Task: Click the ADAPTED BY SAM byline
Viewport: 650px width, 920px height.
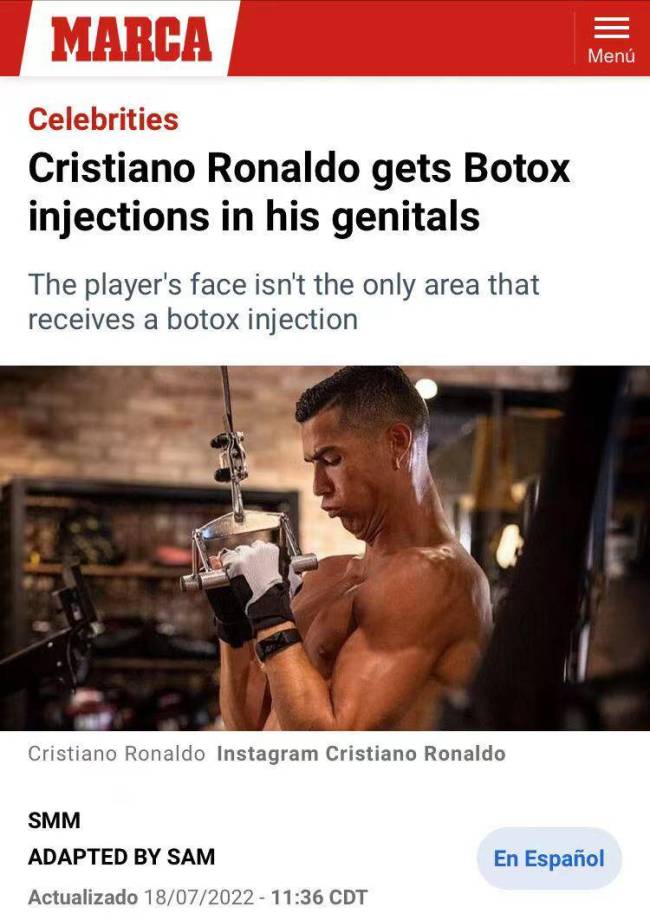Action: 121,857
